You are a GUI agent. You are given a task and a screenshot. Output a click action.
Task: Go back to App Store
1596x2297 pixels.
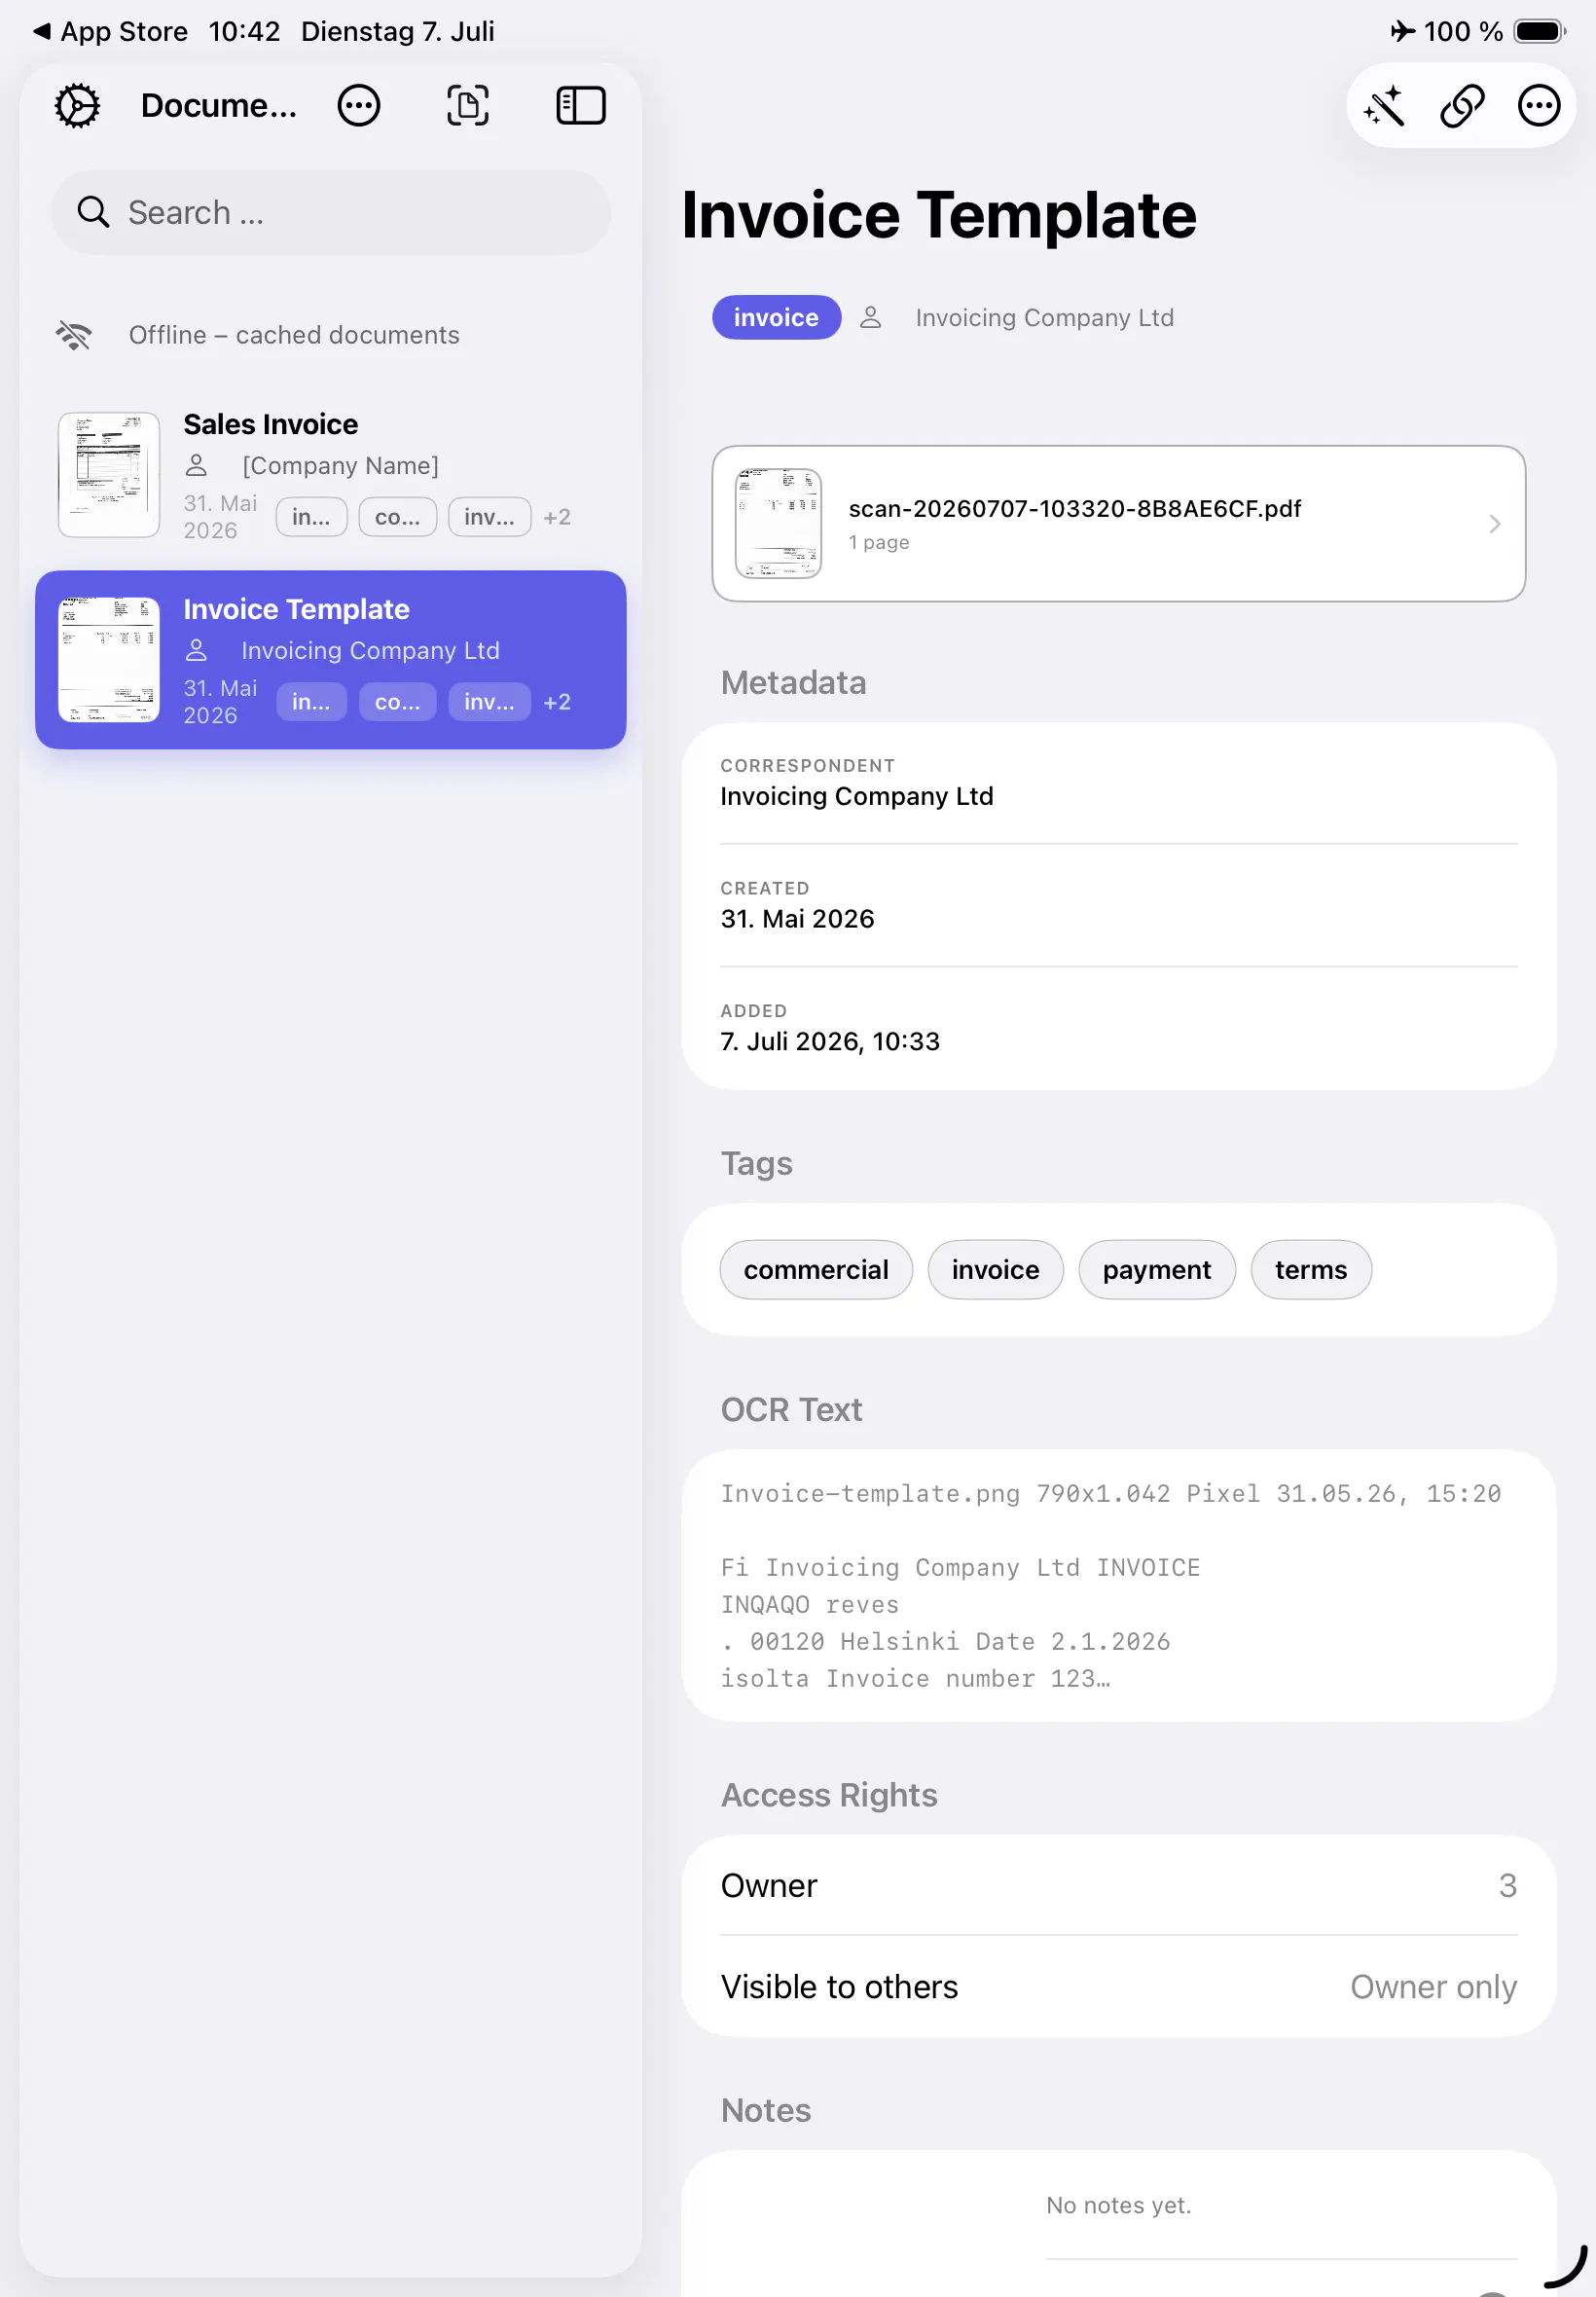pyautogui.click(x=110, y=31)
